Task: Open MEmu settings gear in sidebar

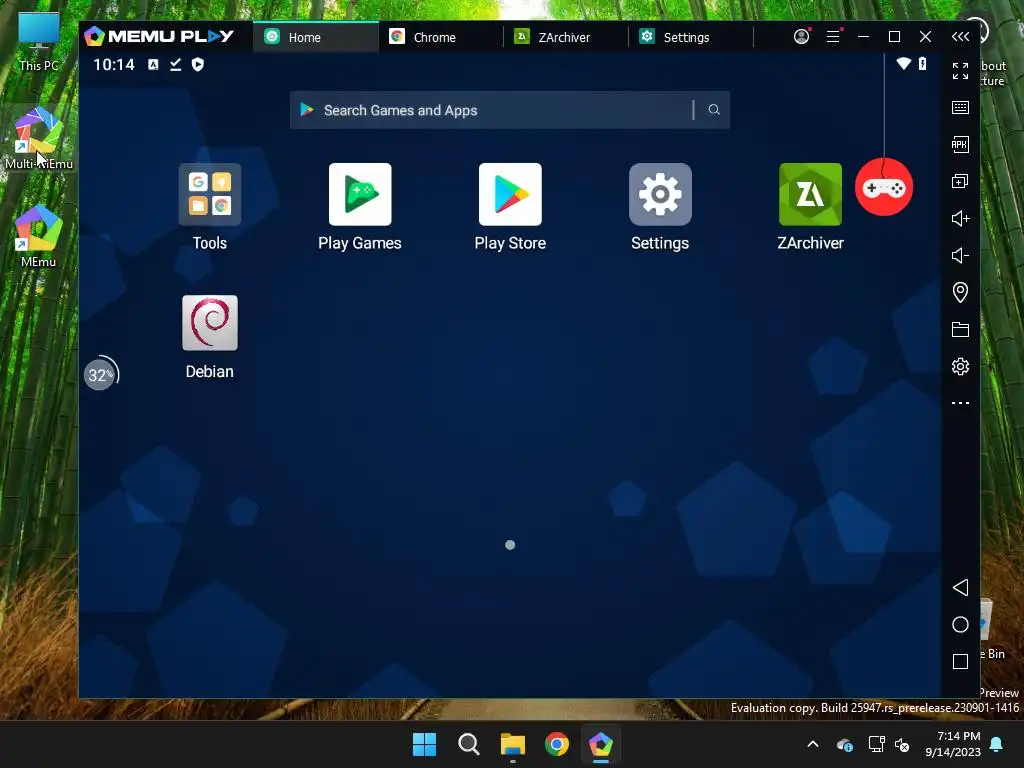Action: 960,366
